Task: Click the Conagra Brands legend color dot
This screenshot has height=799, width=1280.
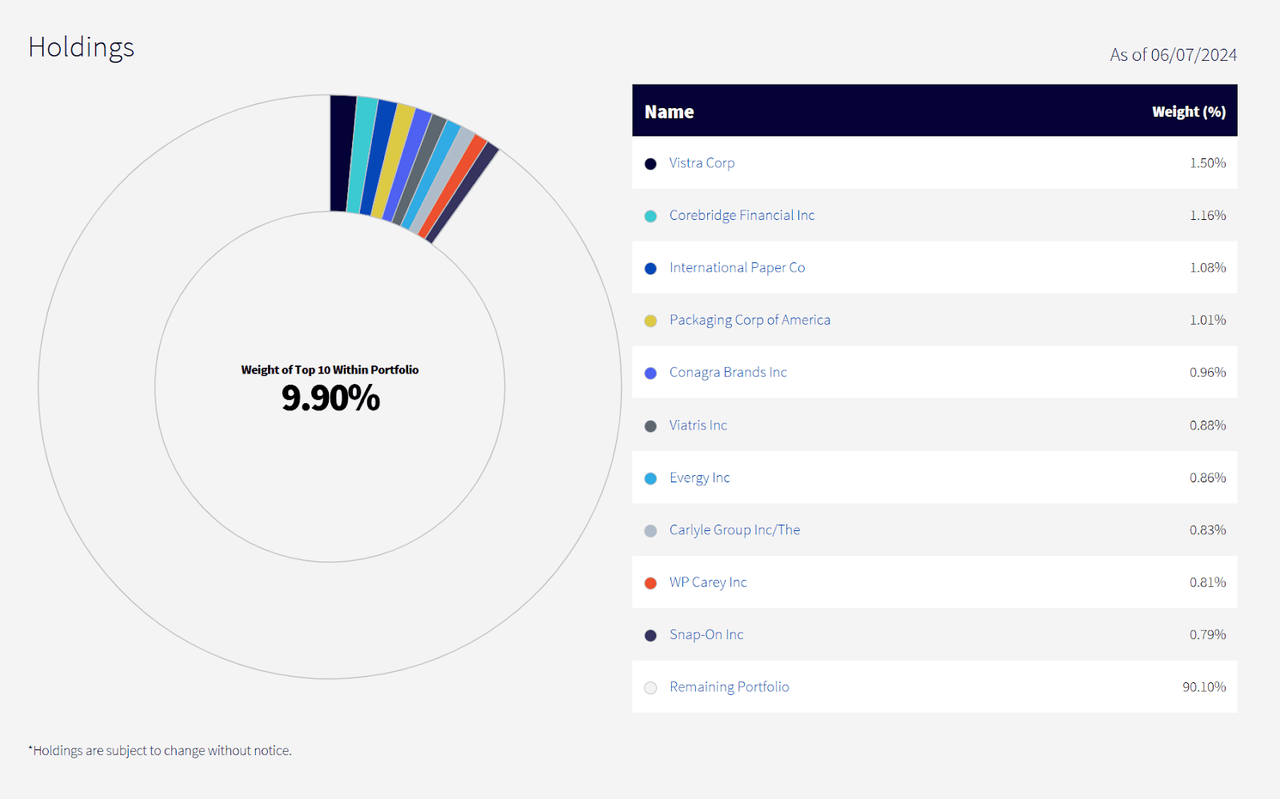Action: 650,373
